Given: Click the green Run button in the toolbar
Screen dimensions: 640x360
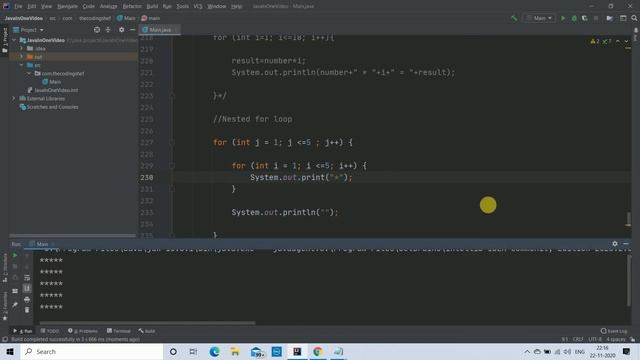Looking at the screenshot, I should coord(563,18).
